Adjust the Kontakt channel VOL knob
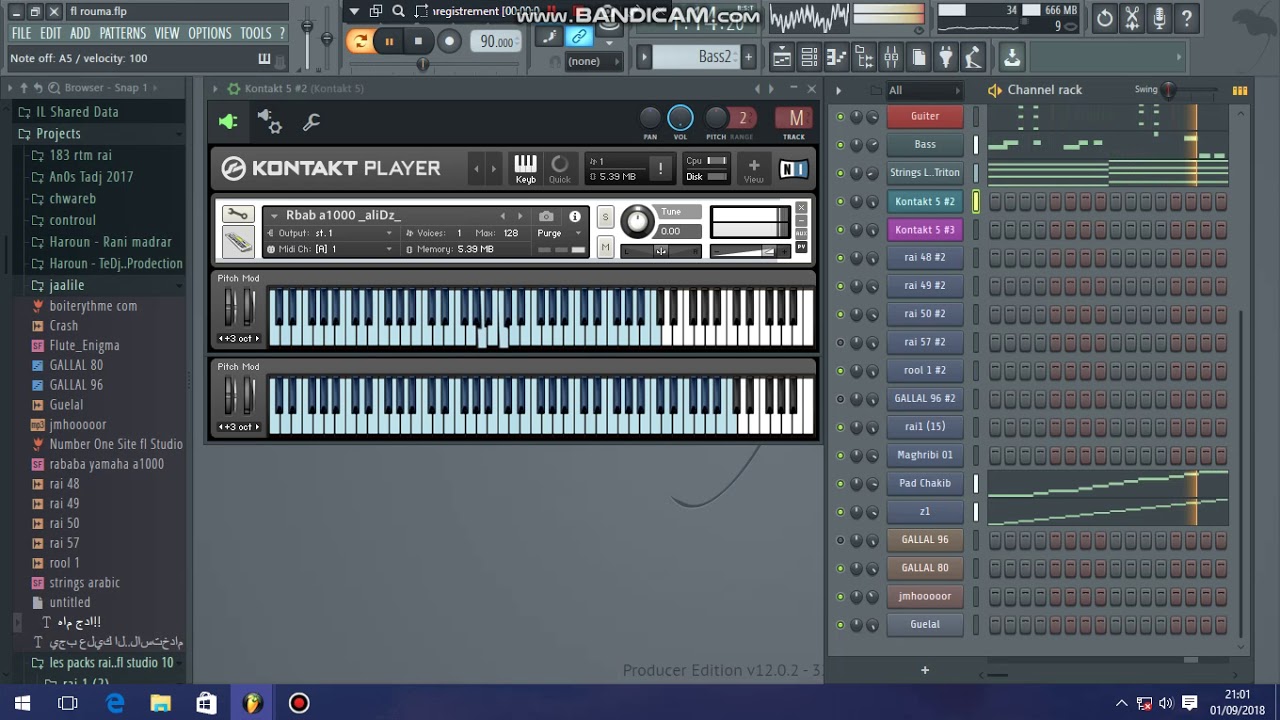 (680, 120)
